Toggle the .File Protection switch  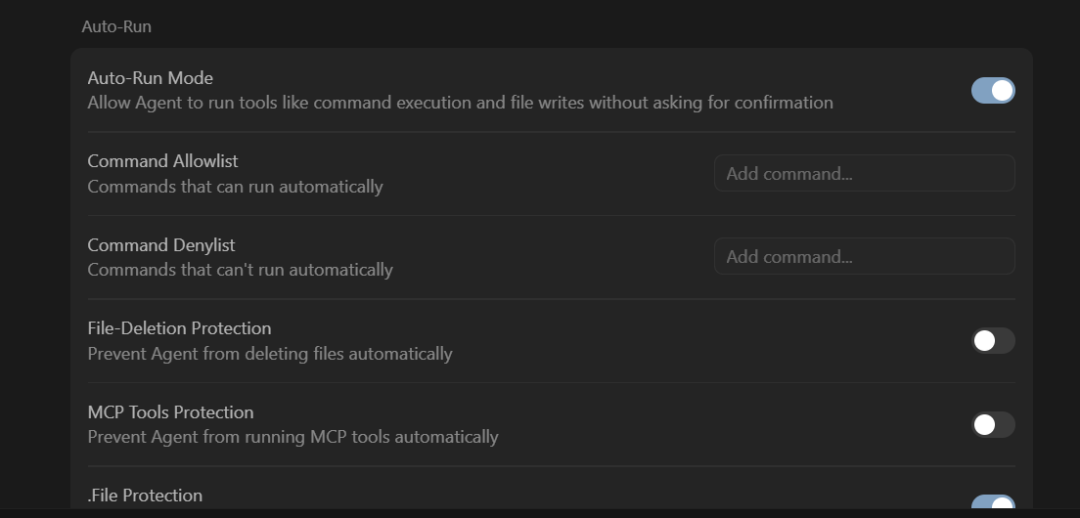coord(993,504)
